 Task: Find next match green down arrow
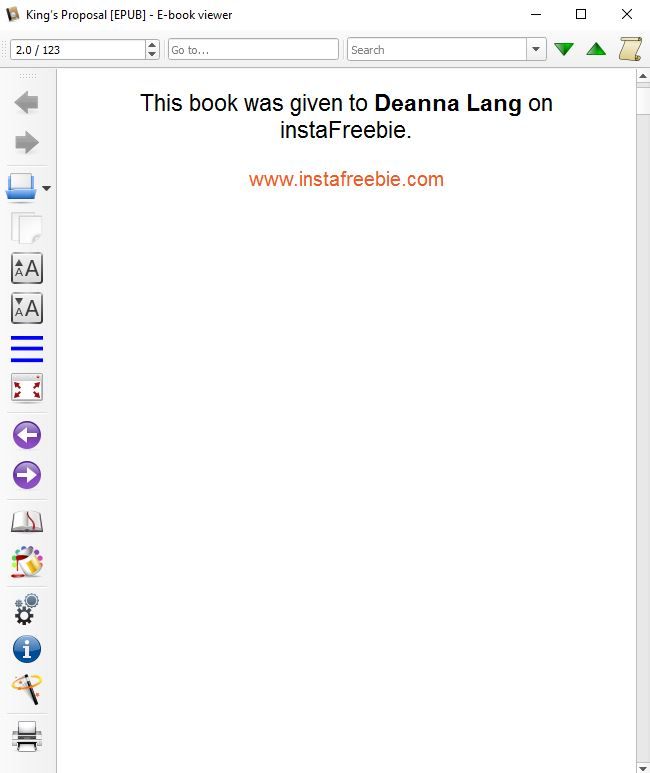click(564, 49)
